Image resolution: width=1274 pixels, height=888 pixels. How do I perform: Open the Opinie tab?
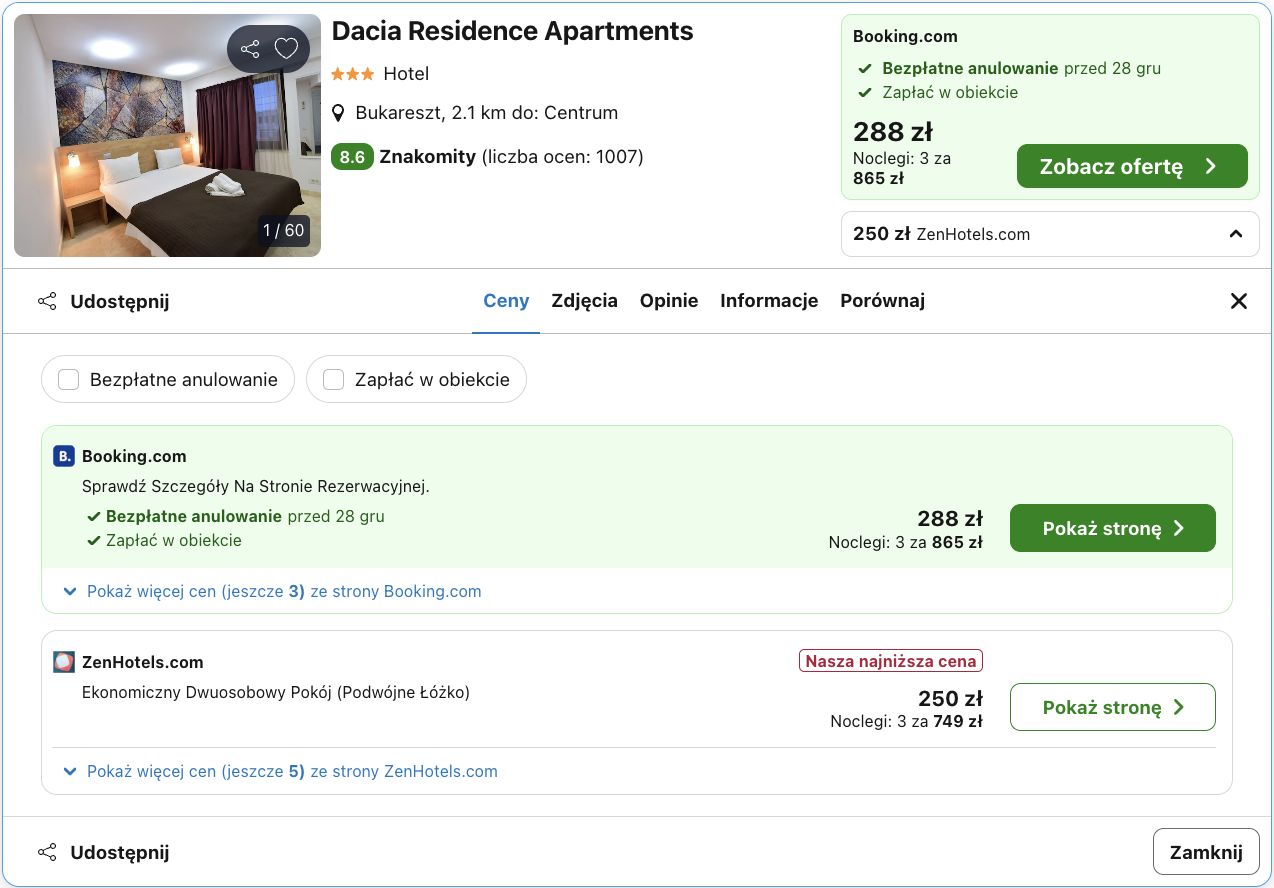point(668,300)
